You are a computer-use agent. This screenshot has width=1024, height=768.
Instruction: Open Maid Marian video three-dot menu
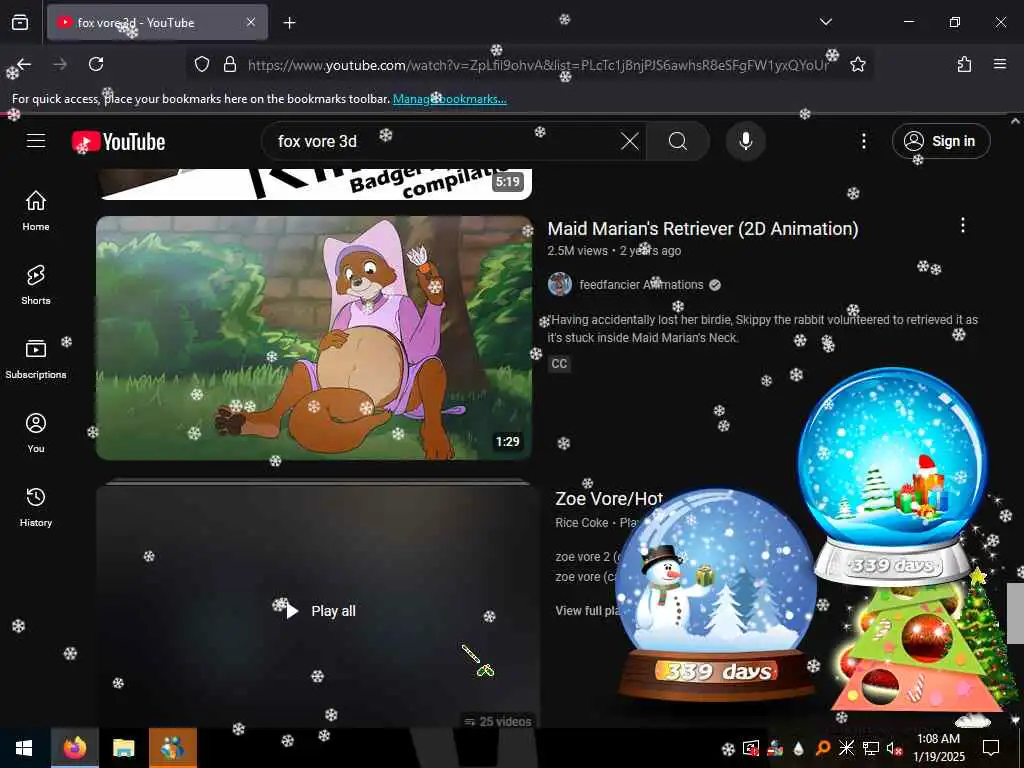point(963,225)
